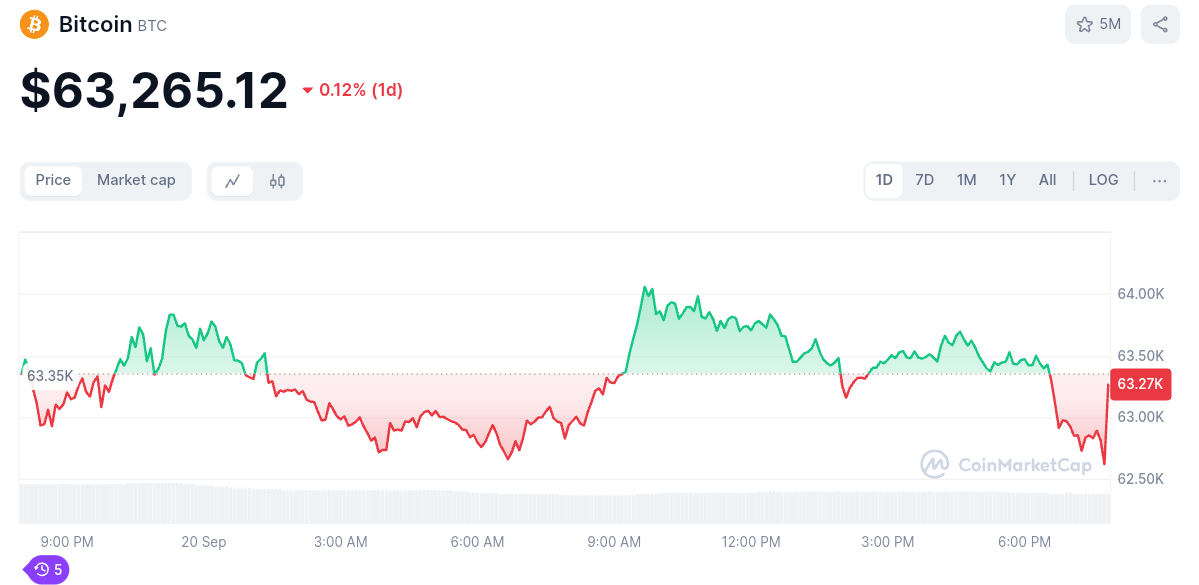Toggle the chart to Market cap
Viewport: 1199px width, 585px height.
[136, 181]
